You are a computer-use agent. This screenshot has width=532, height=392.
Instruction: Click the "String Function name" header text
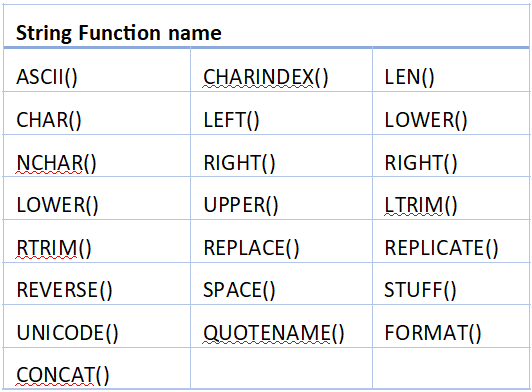click(119, 34)
